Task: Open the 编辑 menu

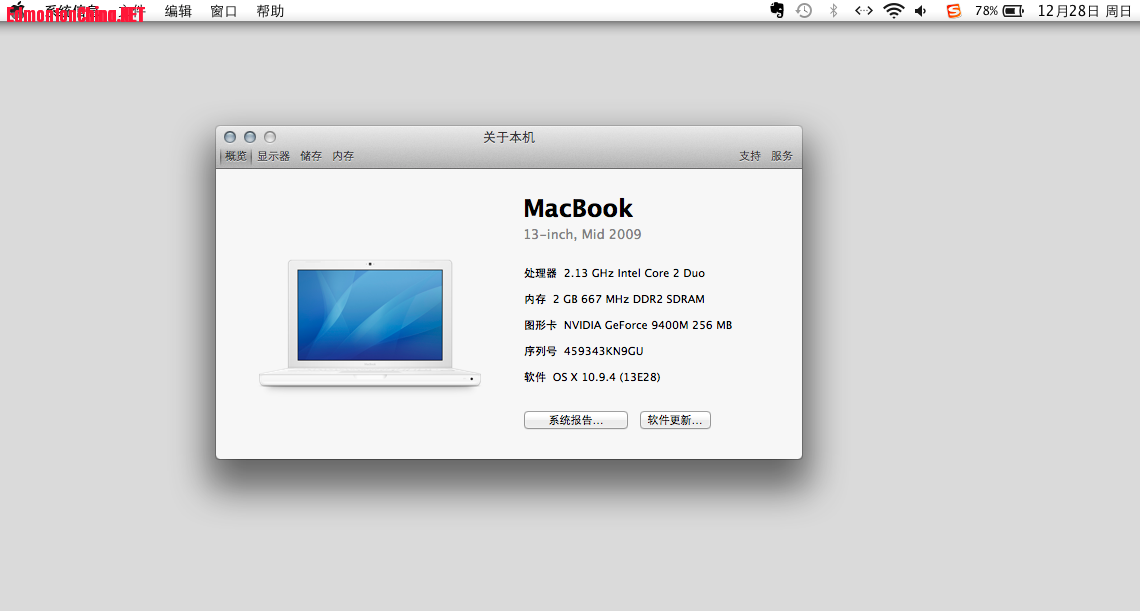Action: (178, 11)
